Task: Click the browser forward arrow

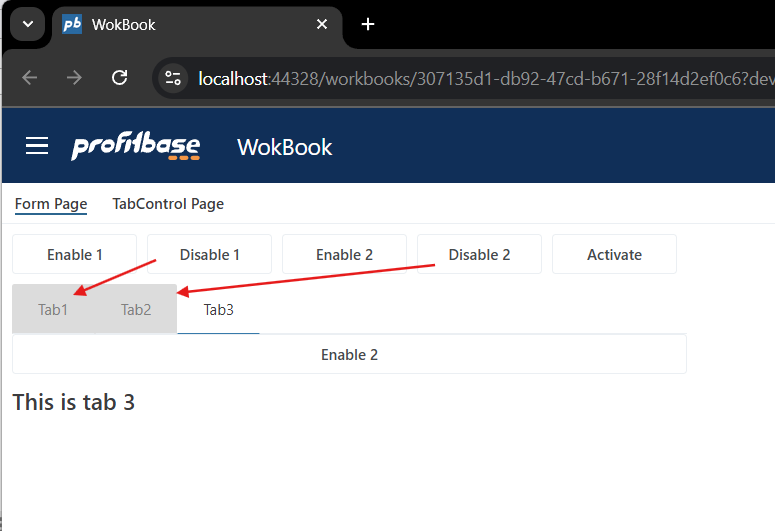Action: pos(74,78)
